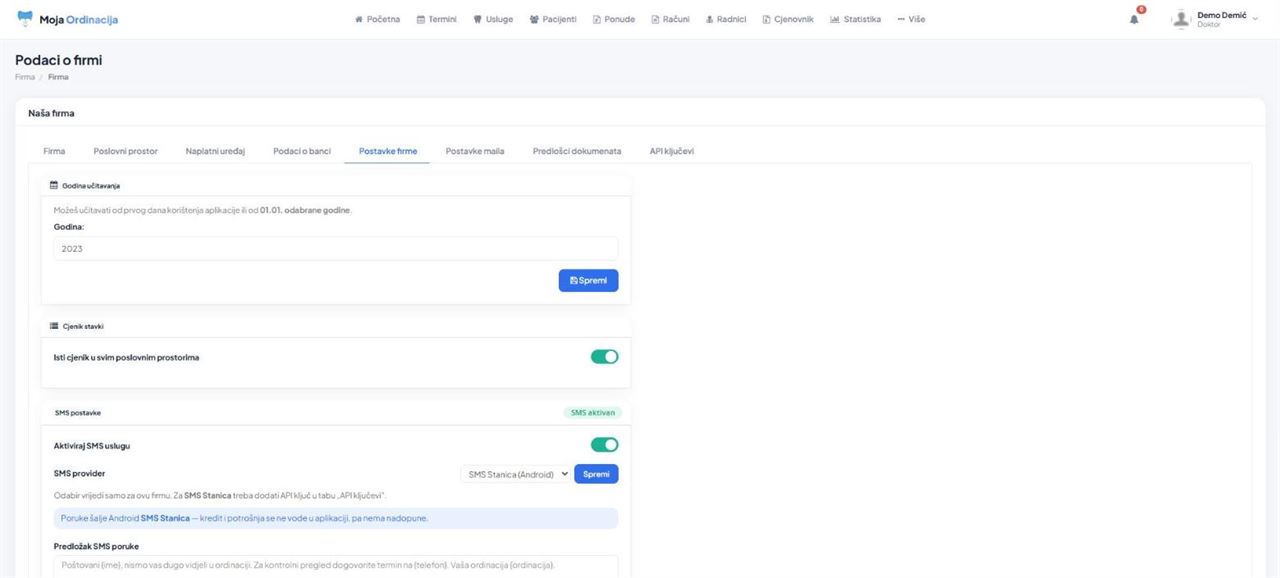The image size is (1280, 578).
Task: Toggle Isti cjenik u svim poslovnim prostorima
Action: (604, 357)
